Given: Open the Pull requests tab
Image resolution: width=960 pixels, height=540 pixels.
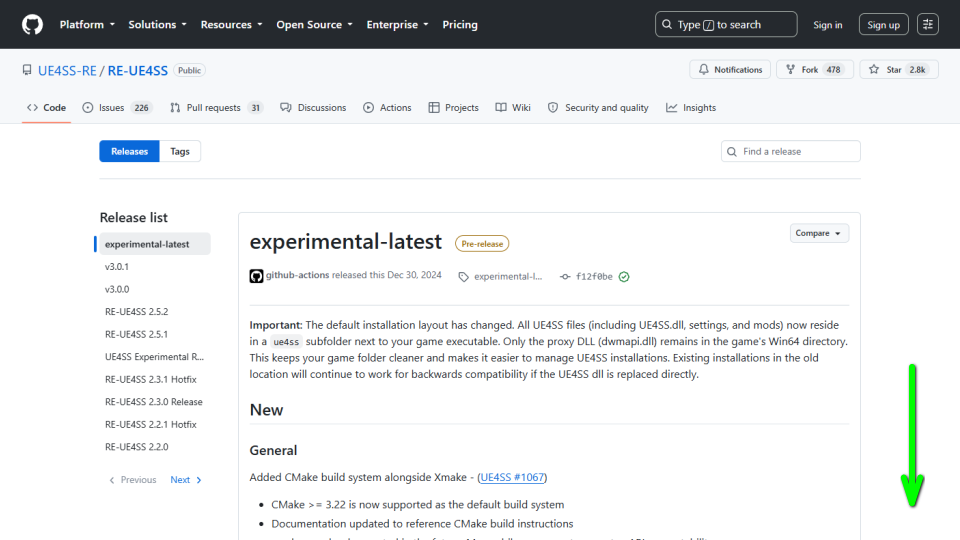Looking at the screenshot, I should pyautogui.click(x=216, y=108).
